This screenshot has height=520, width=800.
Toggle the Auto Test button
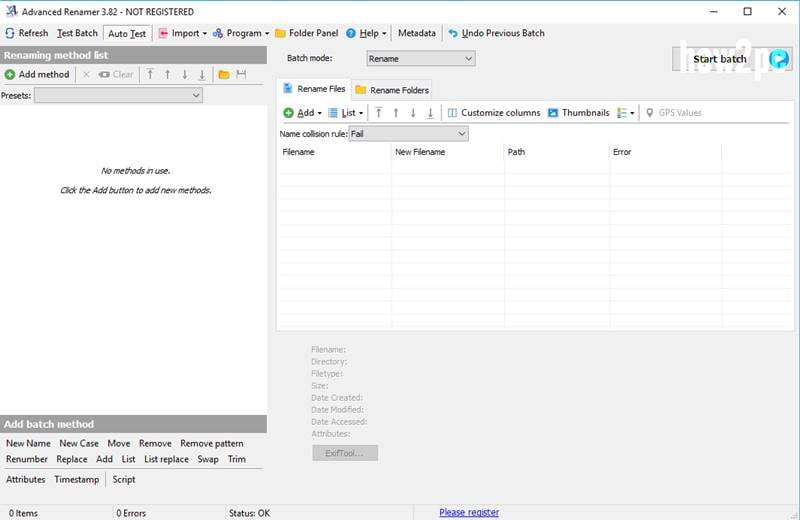coord(127,34)
